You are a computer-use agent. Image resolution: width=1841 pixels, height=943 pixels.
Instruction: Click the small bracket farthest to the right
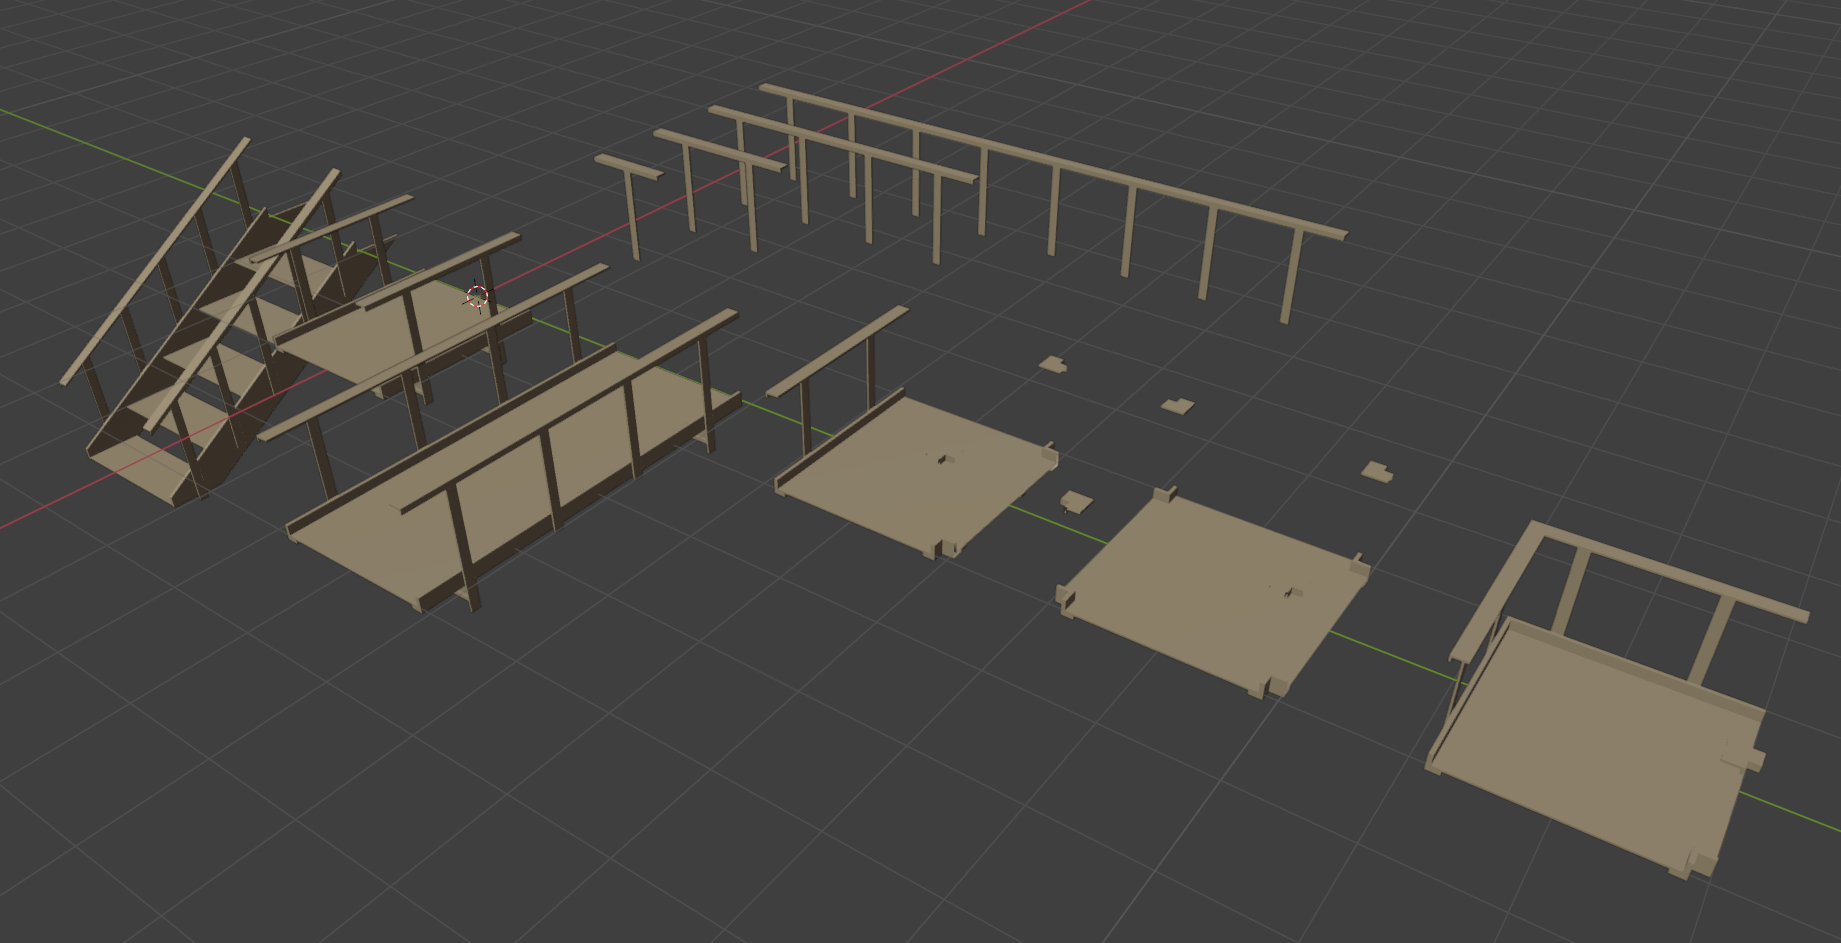[1379, 471]
